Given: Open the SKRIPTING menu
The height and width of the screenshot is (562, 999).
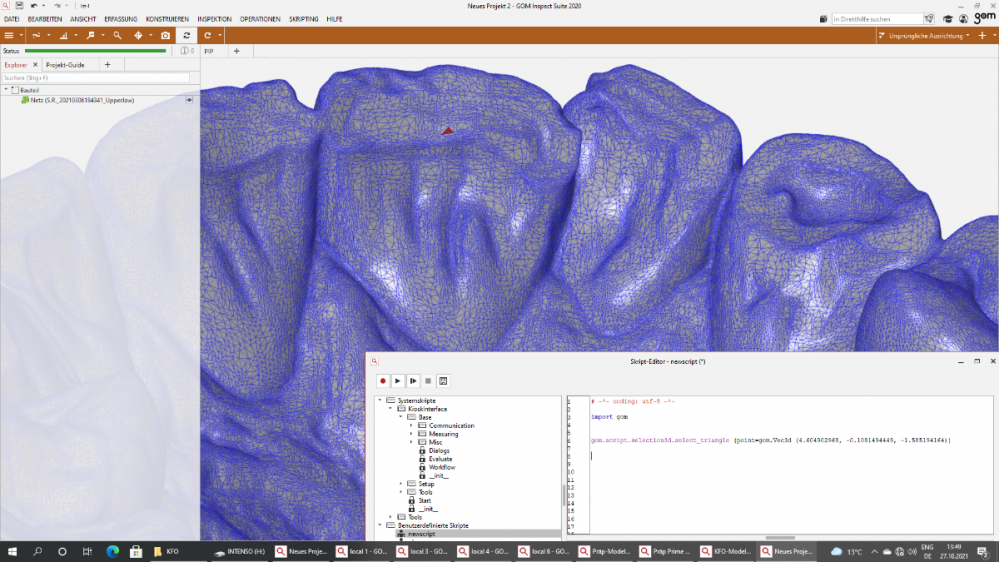Looking at the screenshot, I should [x=303, y=19].
